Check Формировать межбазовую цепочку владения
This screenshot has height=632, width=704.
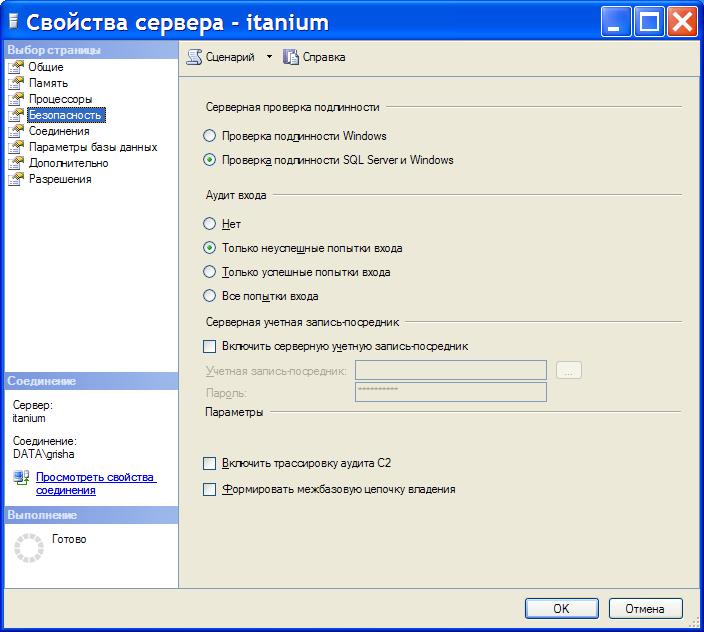tap(209, 489)
